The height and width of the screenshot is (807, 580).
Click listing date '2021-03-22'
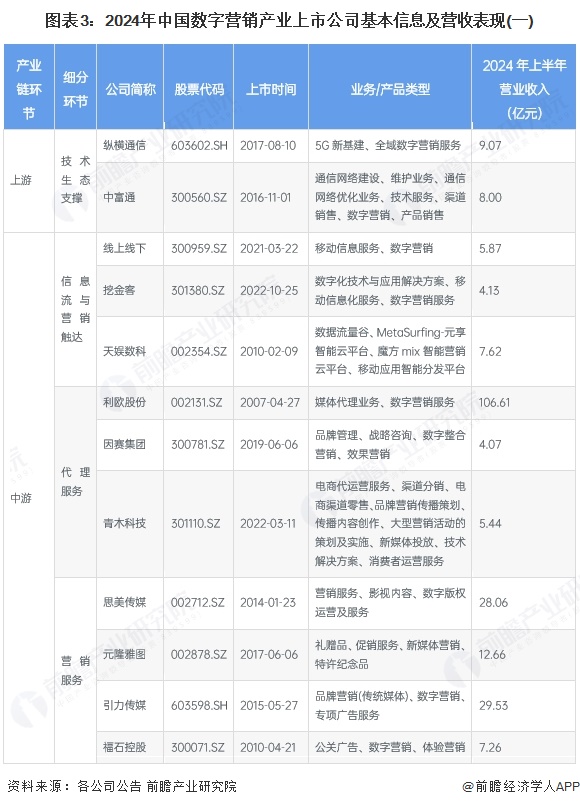(269, 248)
